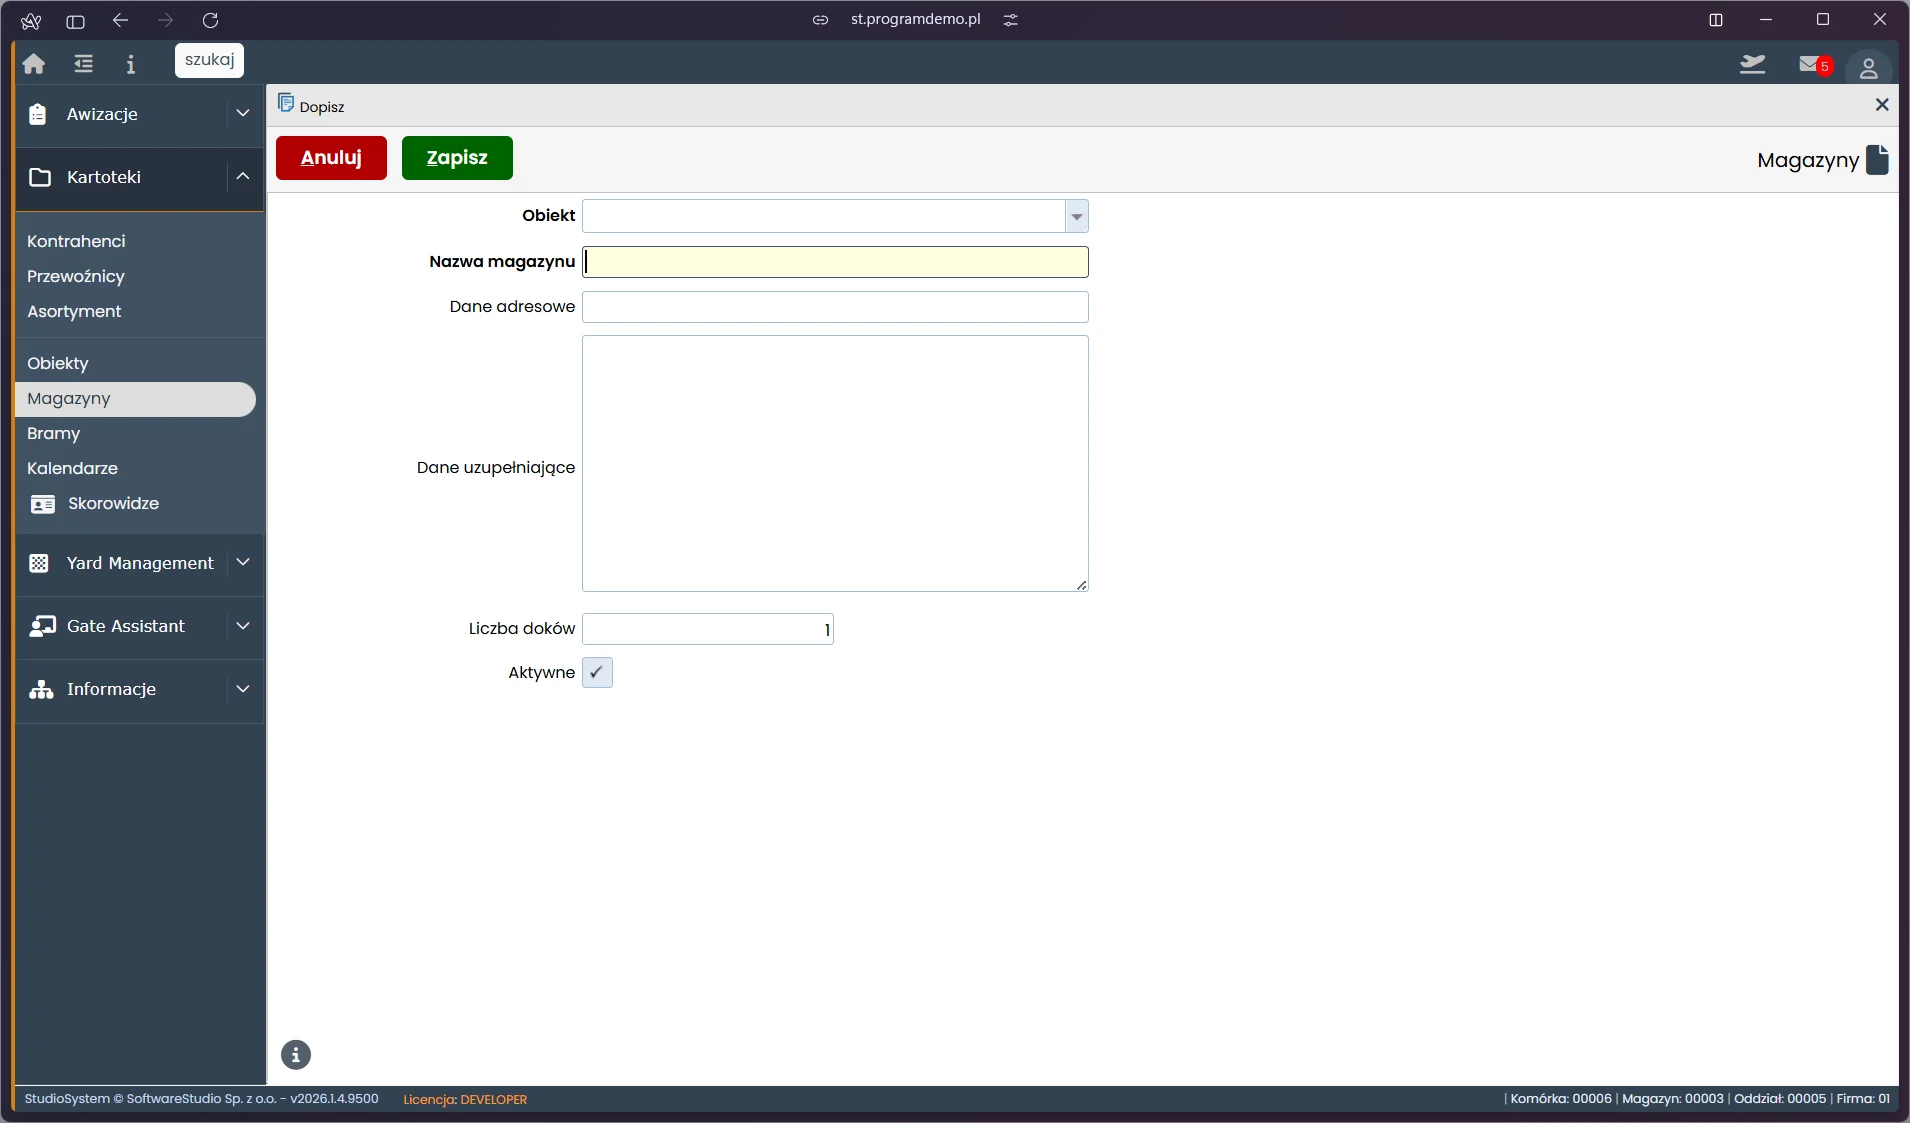Click the Dopisz document icon
This screenshot has height=1123, width=1910.
coord(286,103)
